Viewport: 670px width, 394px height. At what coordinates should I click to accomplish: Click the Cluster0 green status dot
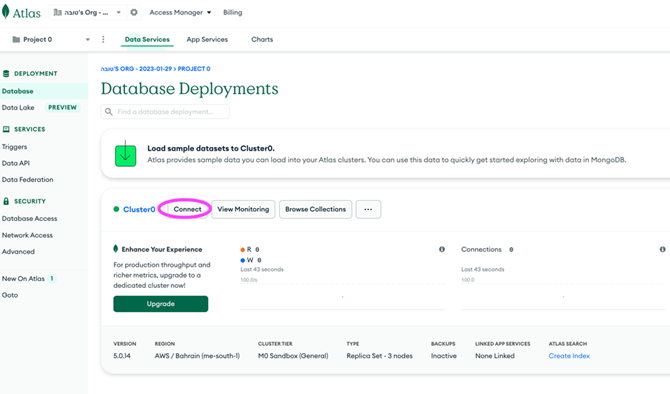click(x=116, y=209)
